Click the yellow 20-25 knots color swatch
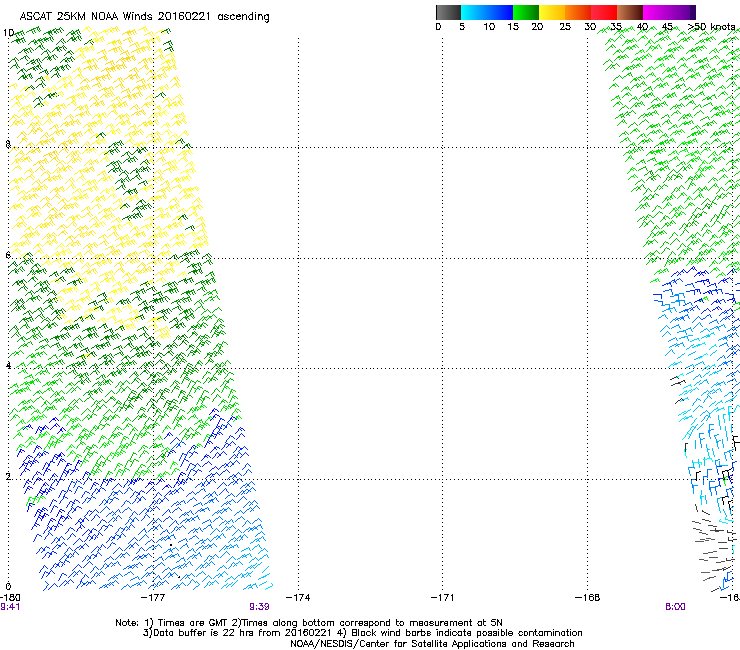The image size is (740, 650). pyautogui.click(x=552, y=12)
